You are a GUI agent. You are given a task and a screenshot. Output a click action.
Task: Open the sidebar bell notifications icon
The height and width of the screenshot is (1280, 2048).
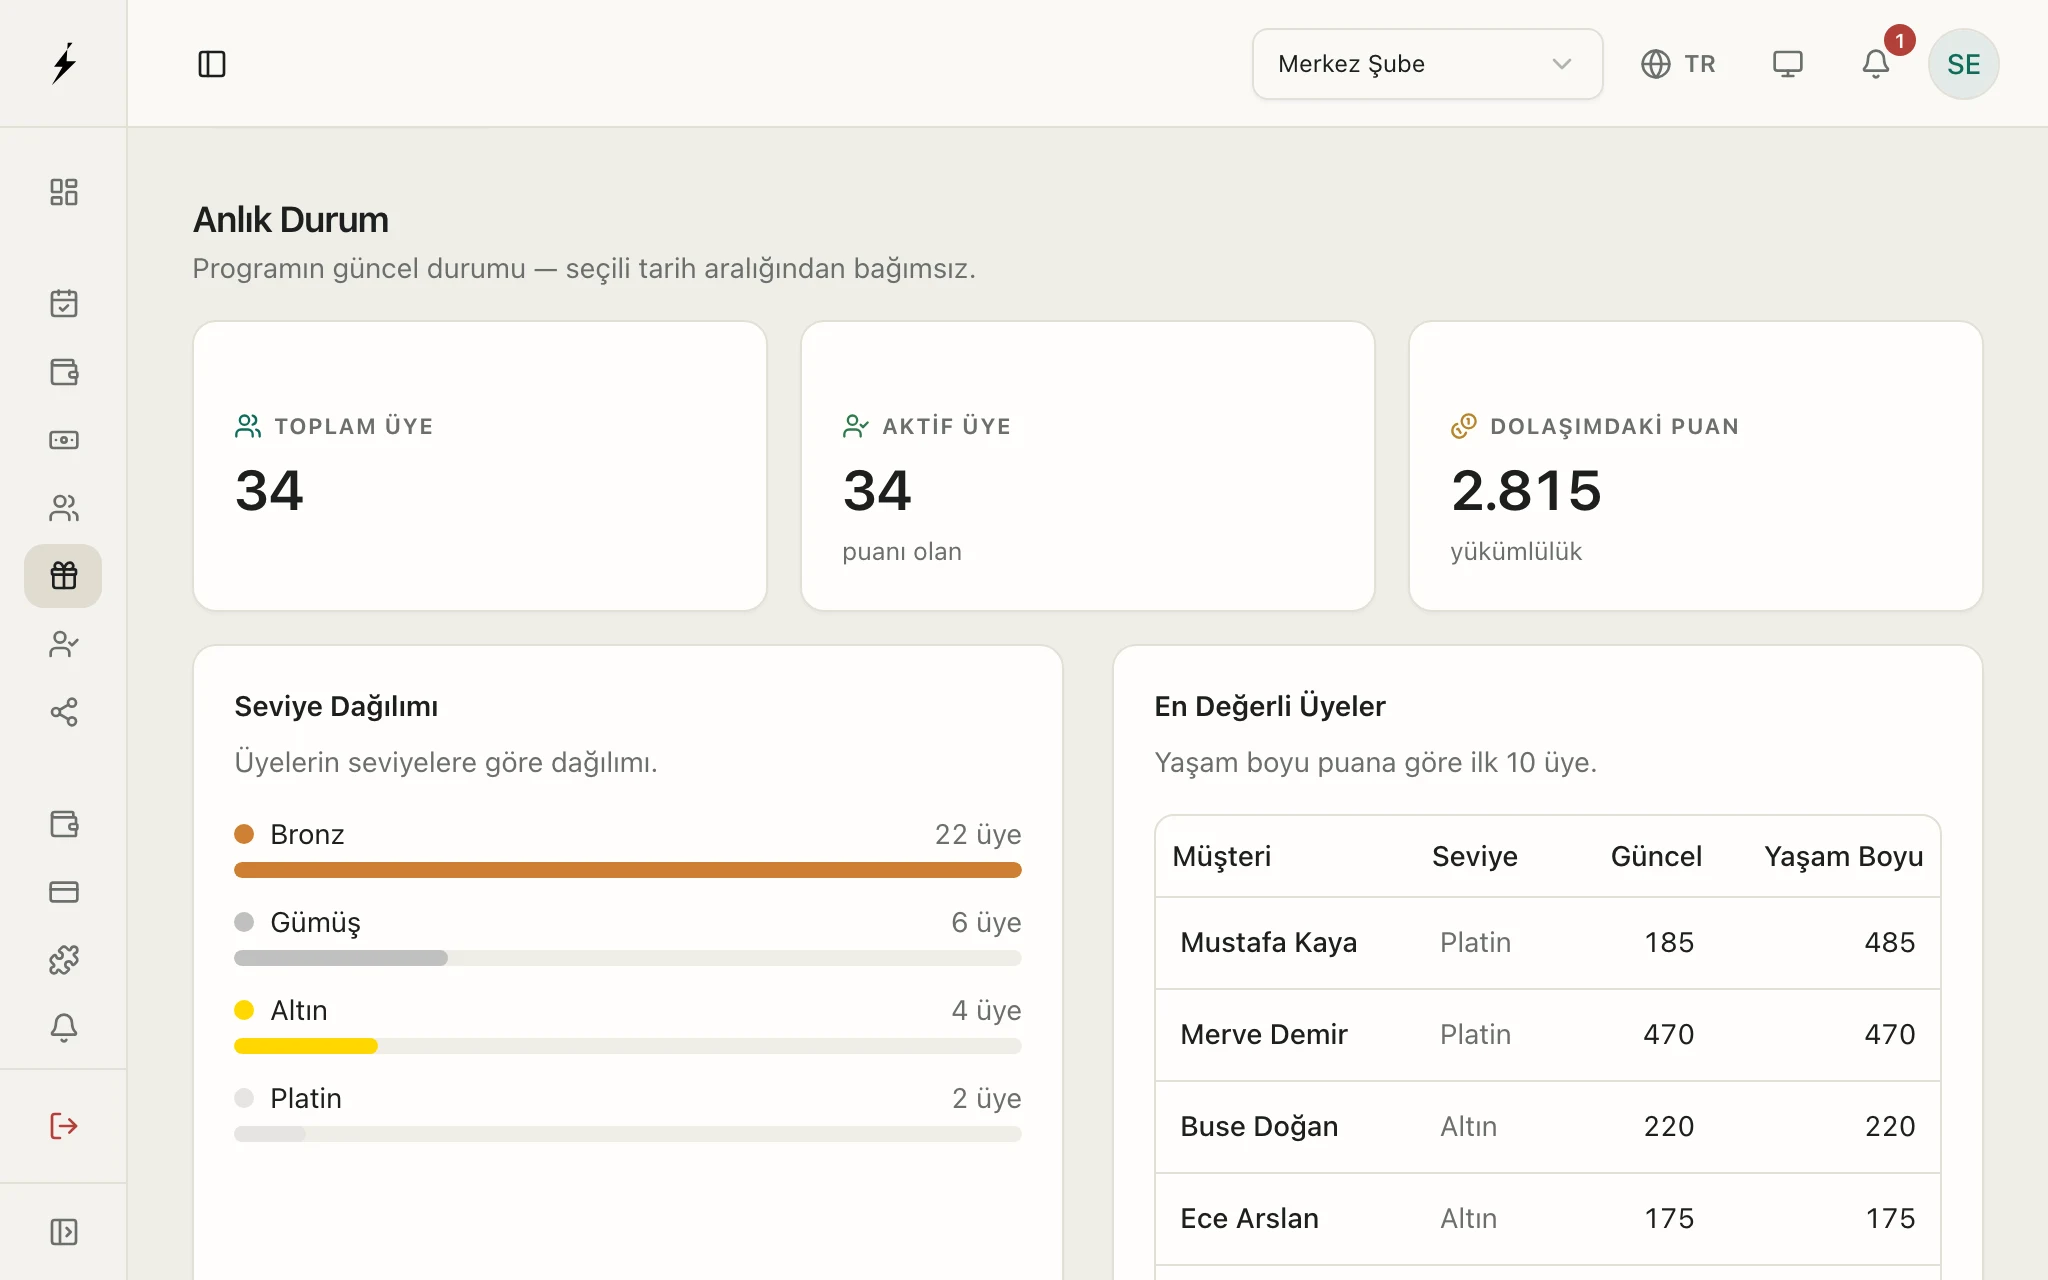[64, 1028]
